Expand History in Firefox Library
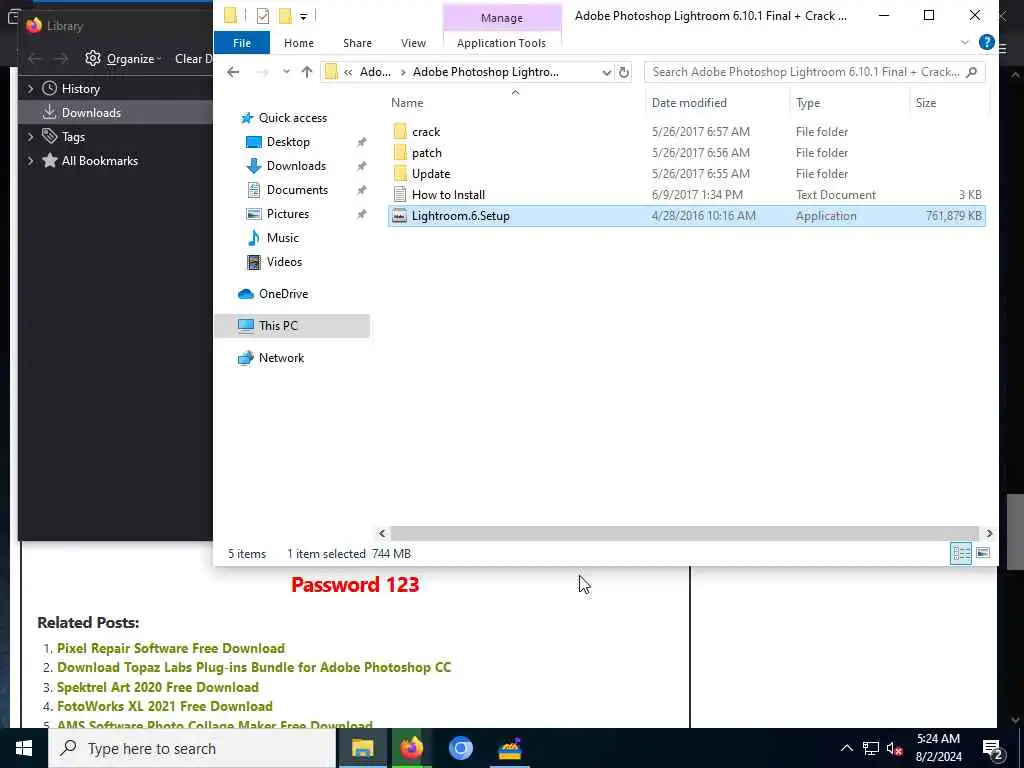Screen dimensions: 1024x768 31,89
